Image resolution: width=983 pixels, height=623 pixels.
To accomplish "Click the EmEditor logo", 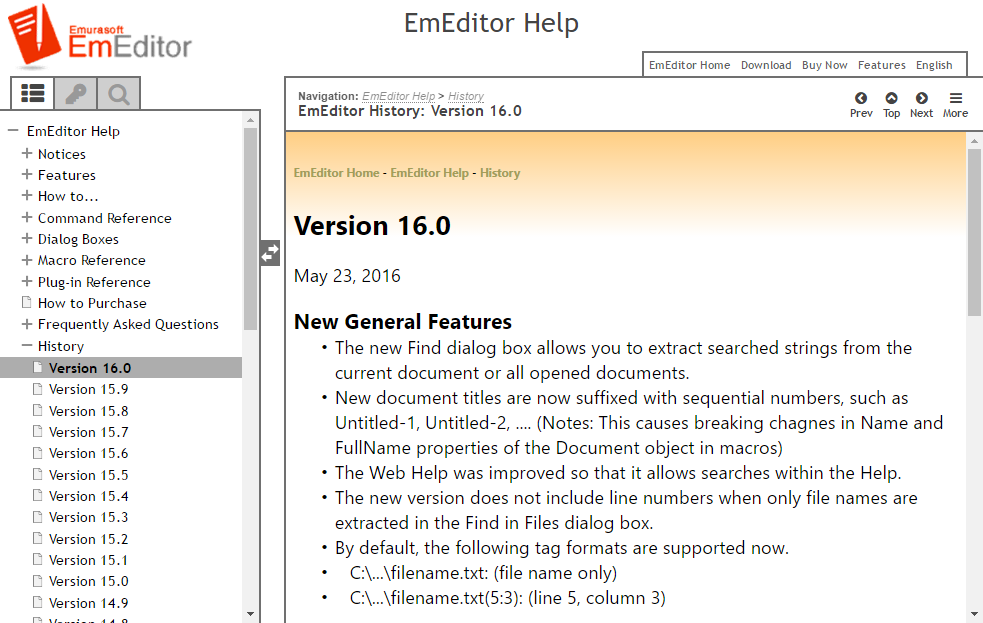I will 99,36.
